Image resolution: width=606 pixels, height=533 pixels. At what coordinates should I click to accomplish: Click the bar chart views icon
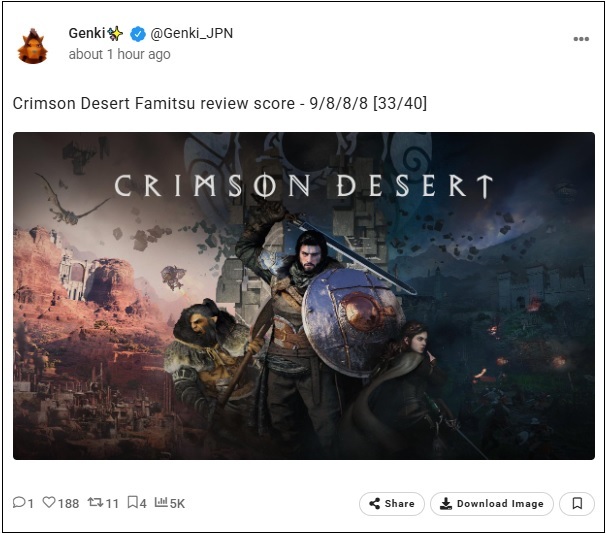coord(161,502)
